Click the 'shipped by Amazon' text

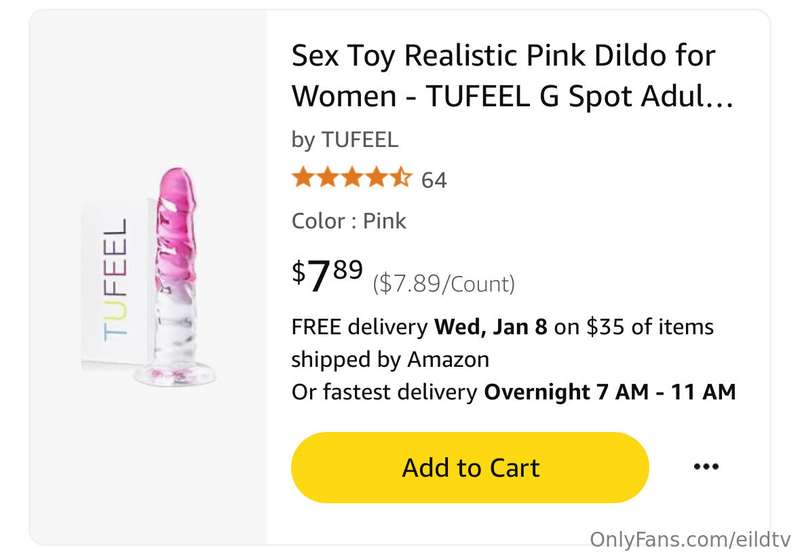[390, 360]
